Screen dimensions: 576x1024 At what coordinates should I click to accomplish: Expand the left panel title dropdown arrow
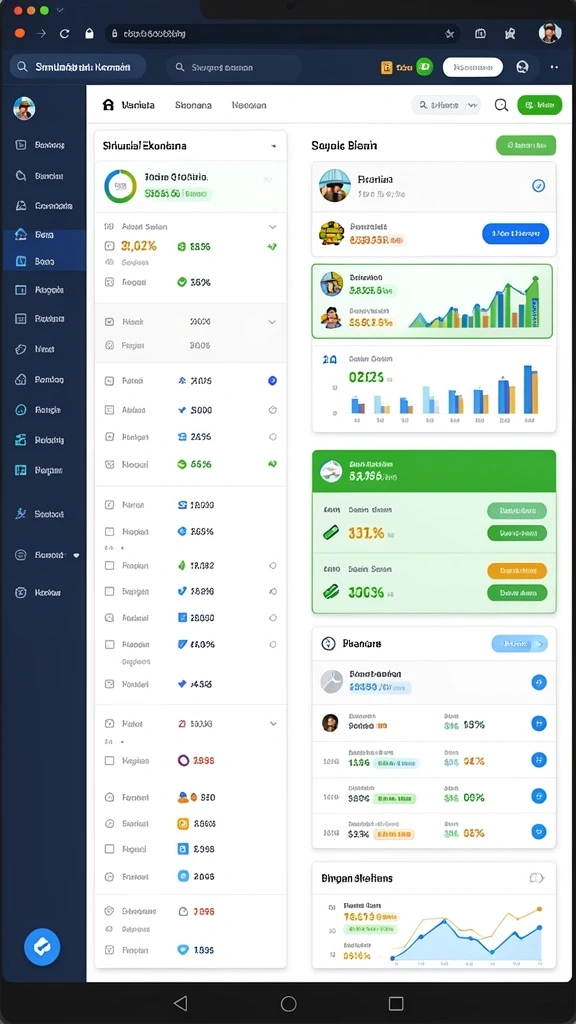pyautogui.click(x=274, y=146)
